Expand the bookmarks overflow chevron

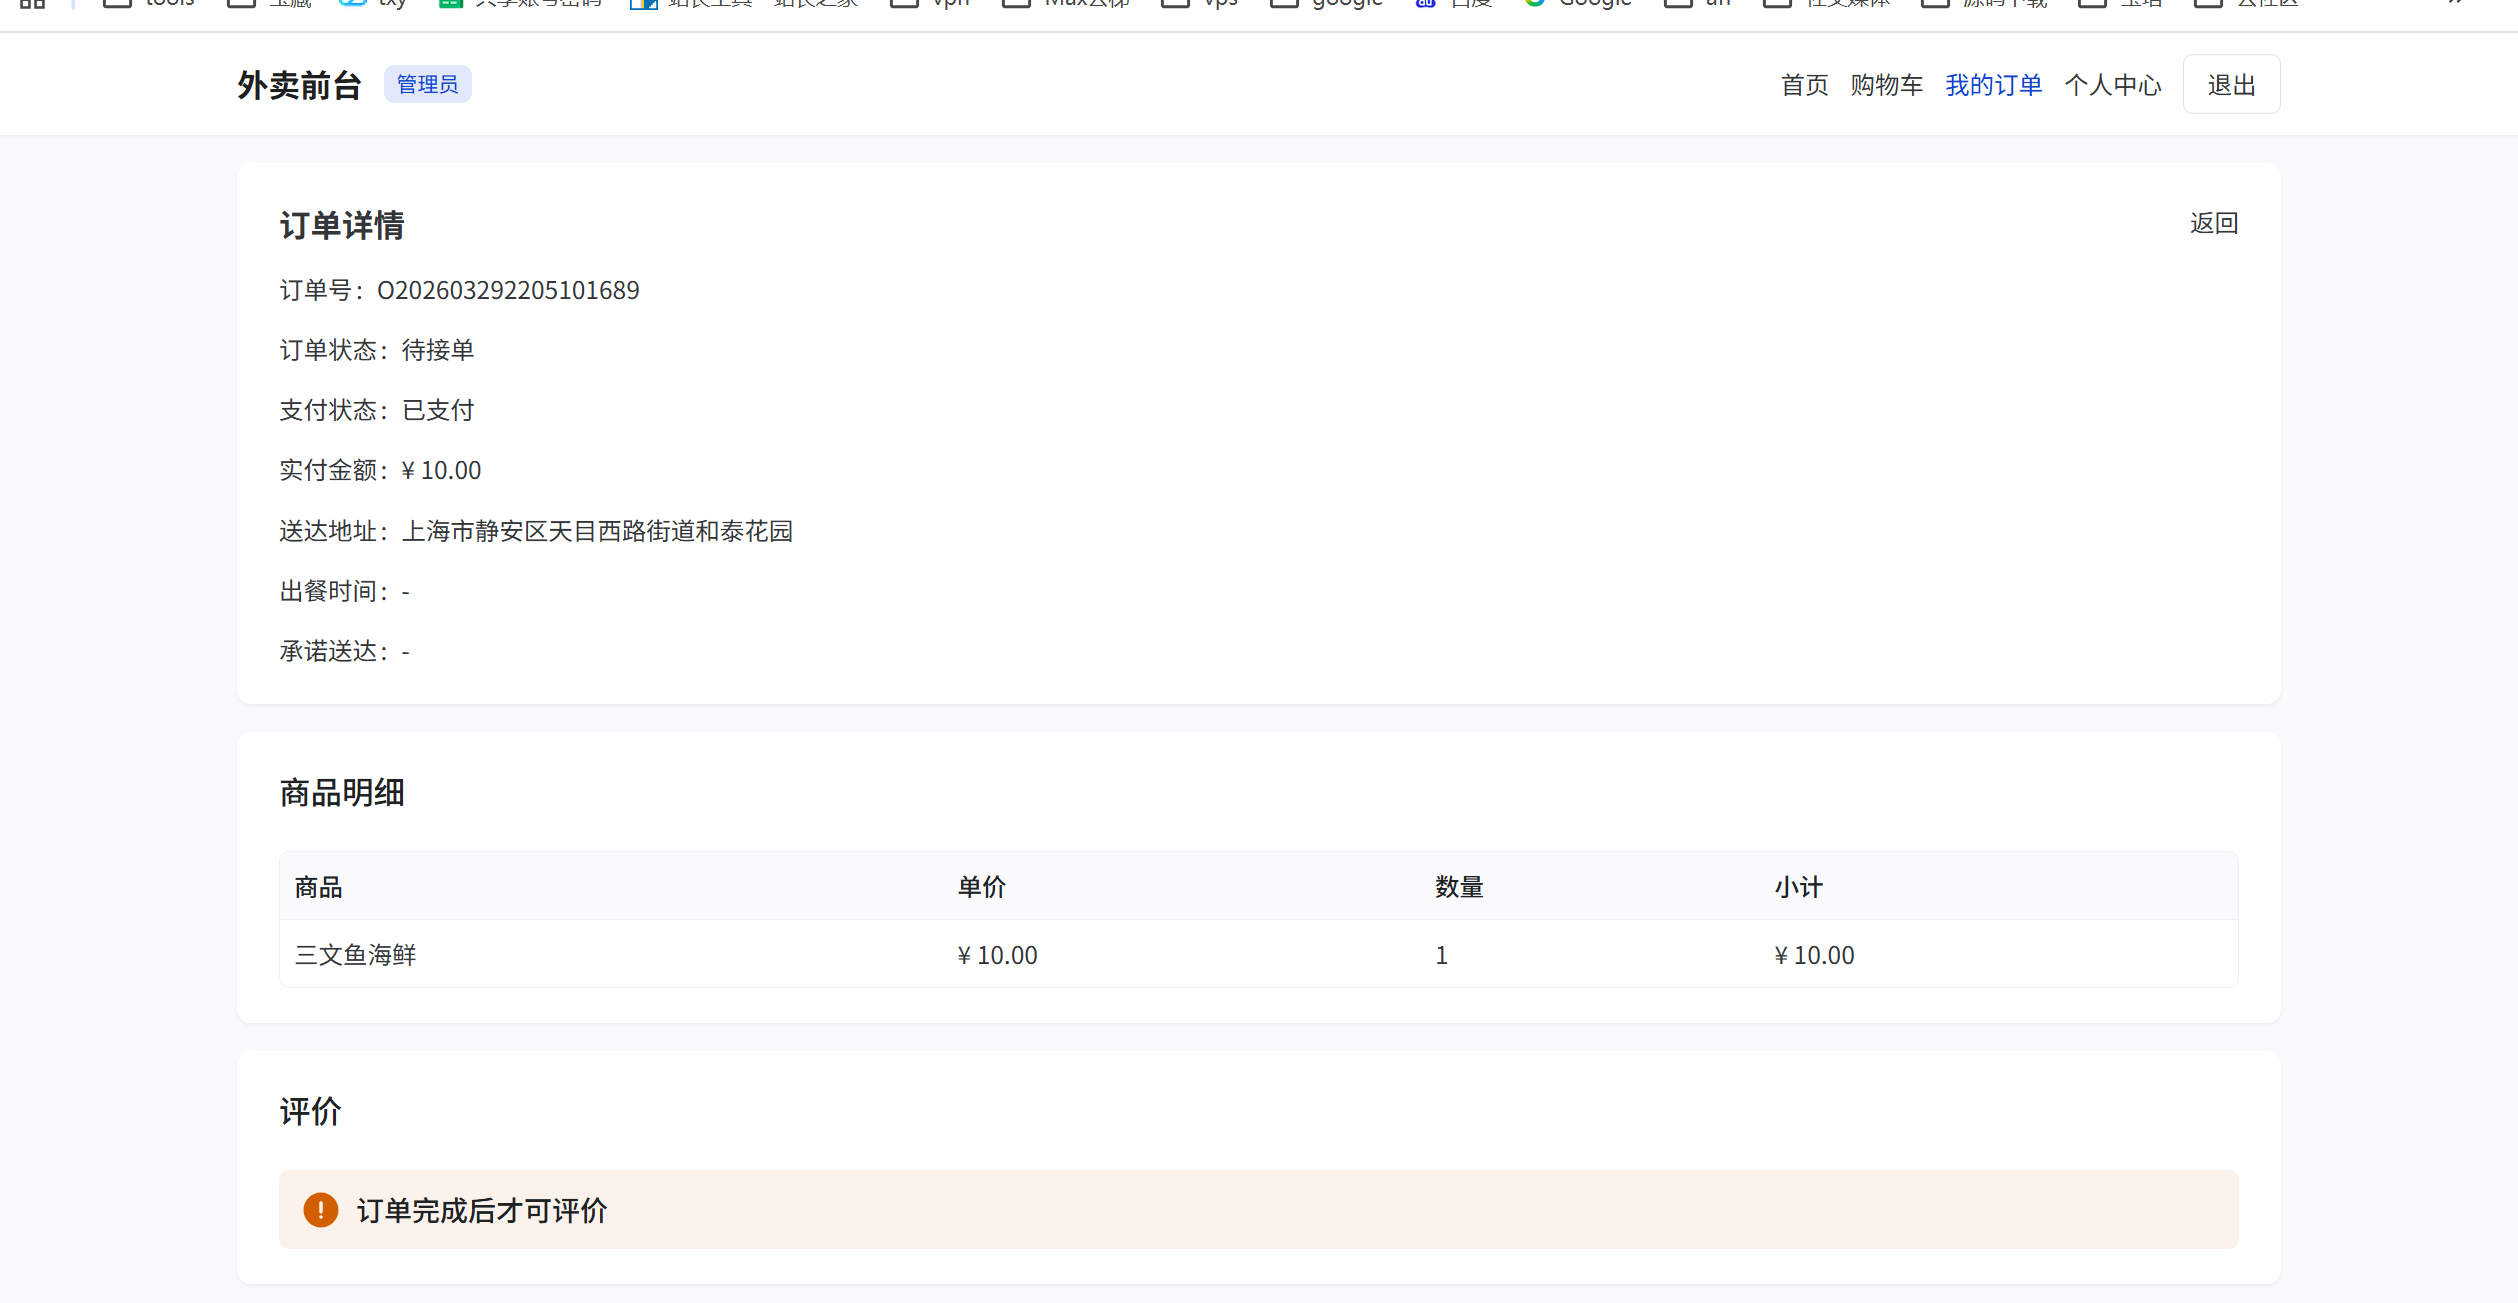[x=2456, y=3]
